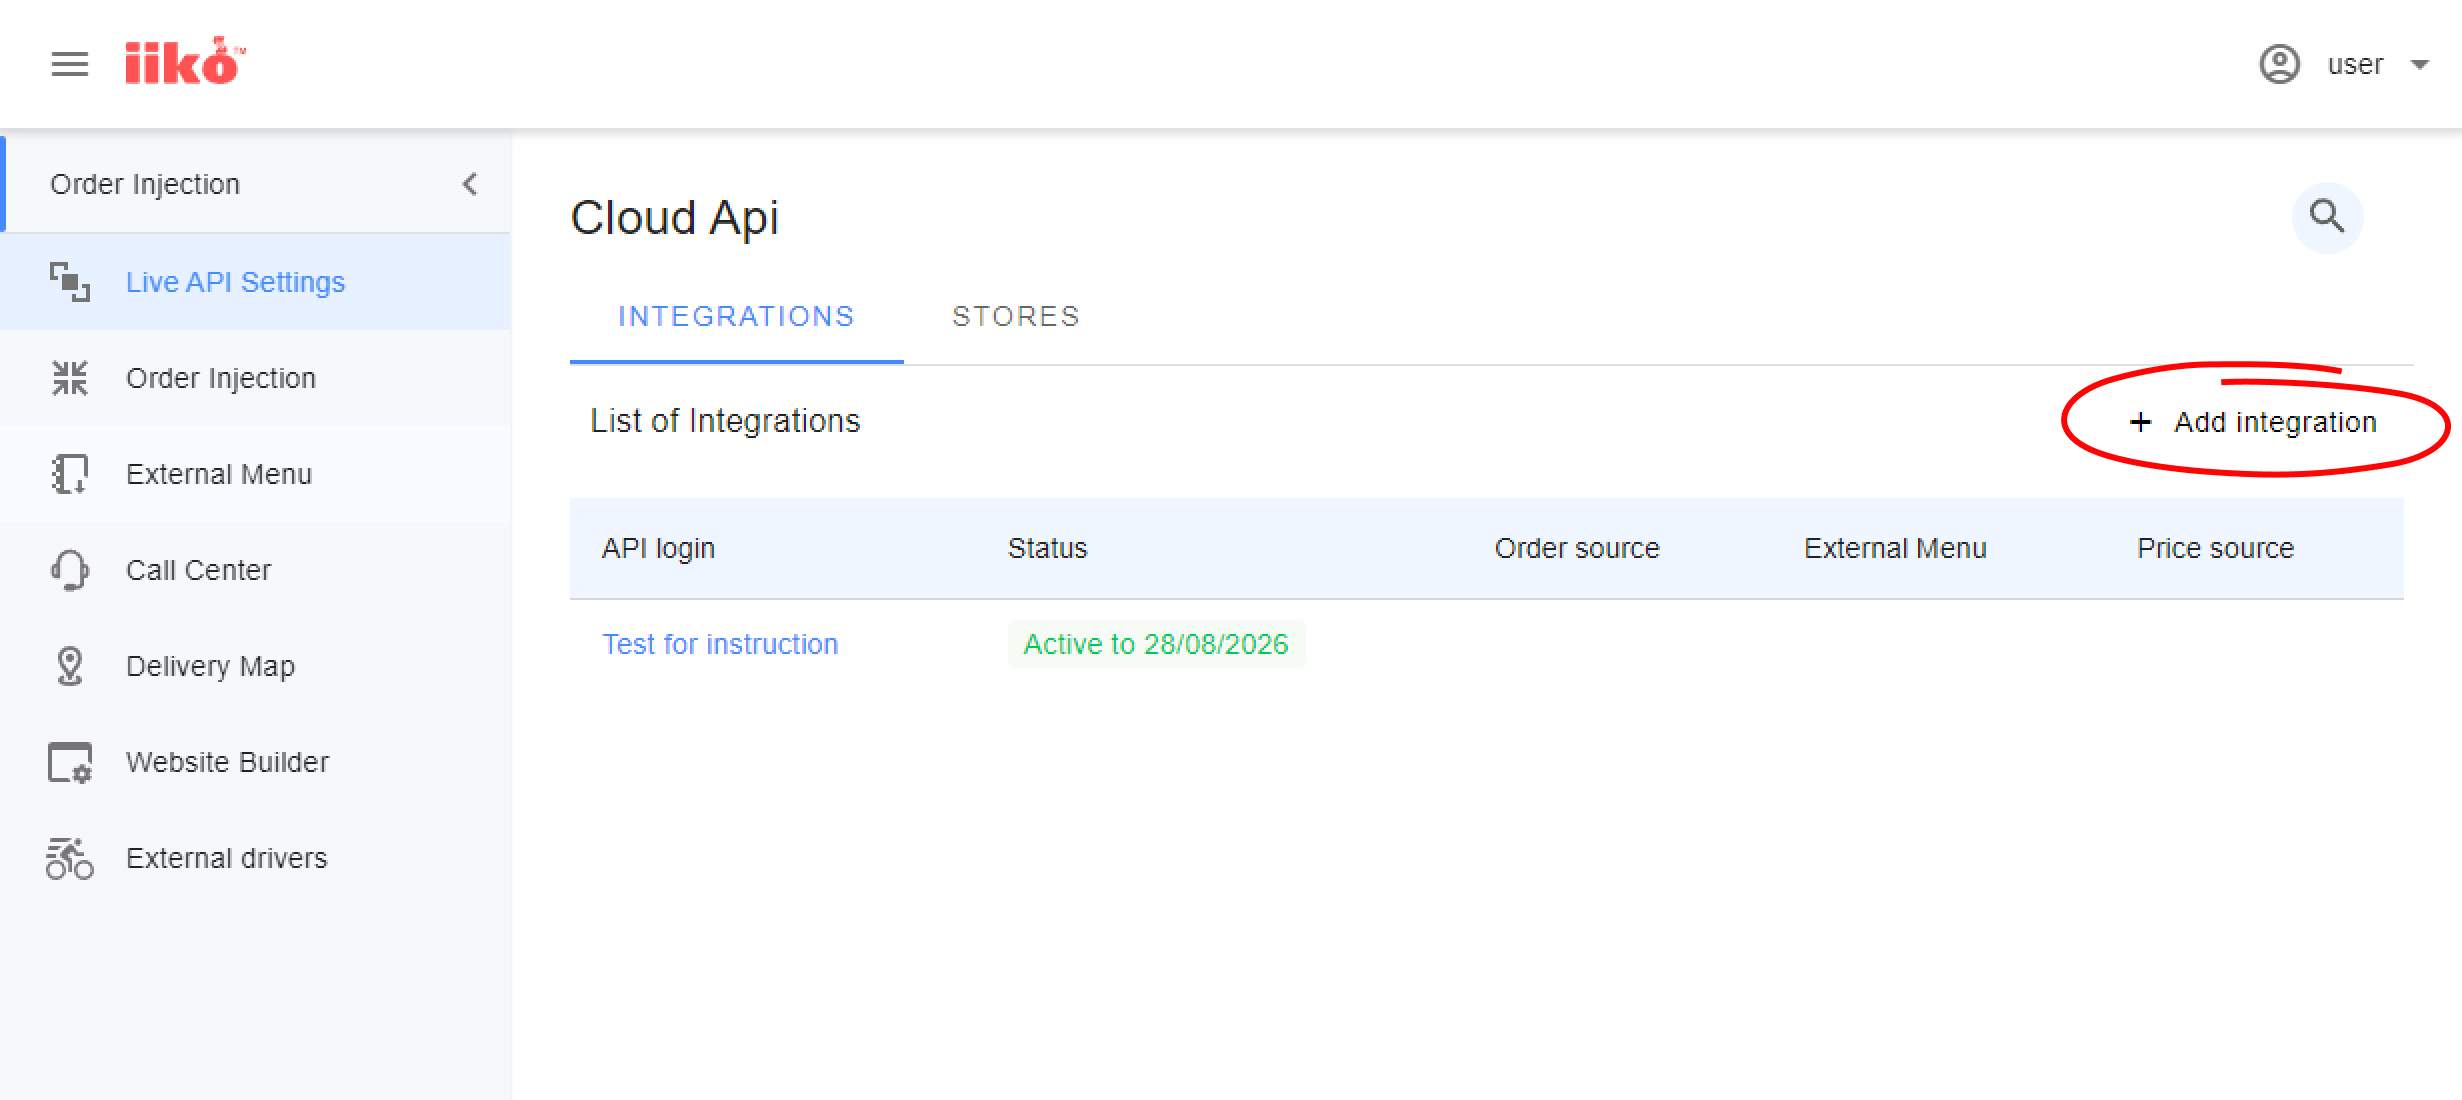Click Add integration button
This screenshot has width=2462, height=1100.
coord(2253,422)
